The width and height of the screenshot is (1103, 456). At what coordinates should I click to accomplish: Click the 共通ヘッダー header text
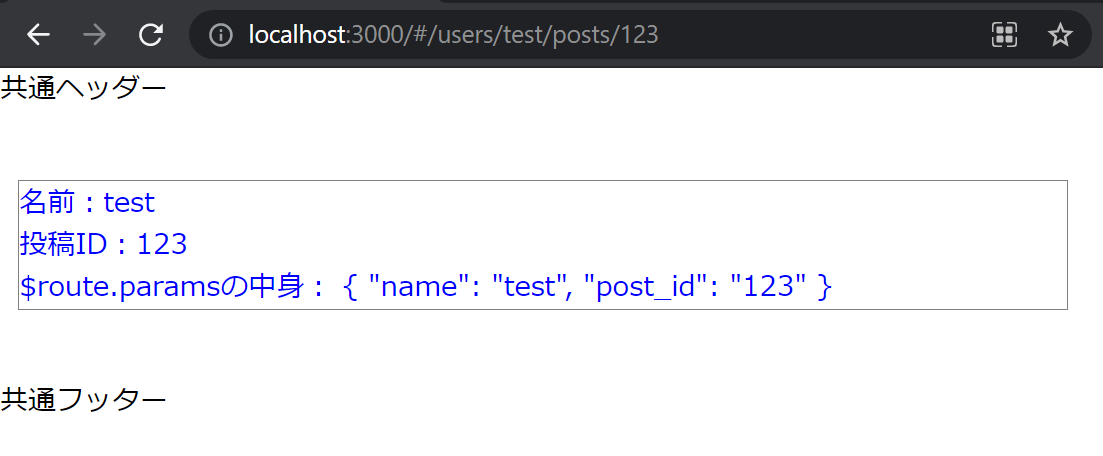coord(83,88)
